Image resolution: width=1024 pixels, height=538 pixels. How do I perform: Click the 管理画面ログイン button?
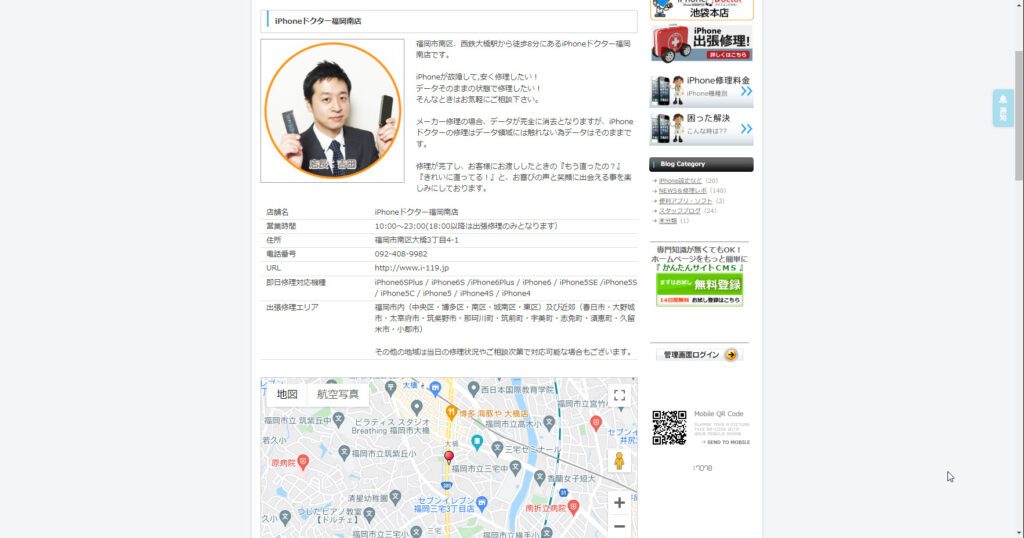point(699,355)
